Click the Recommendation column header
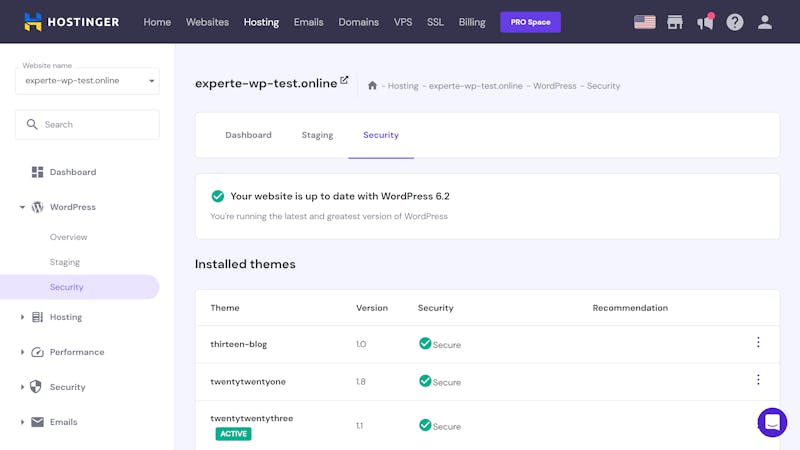 point(630,308)
